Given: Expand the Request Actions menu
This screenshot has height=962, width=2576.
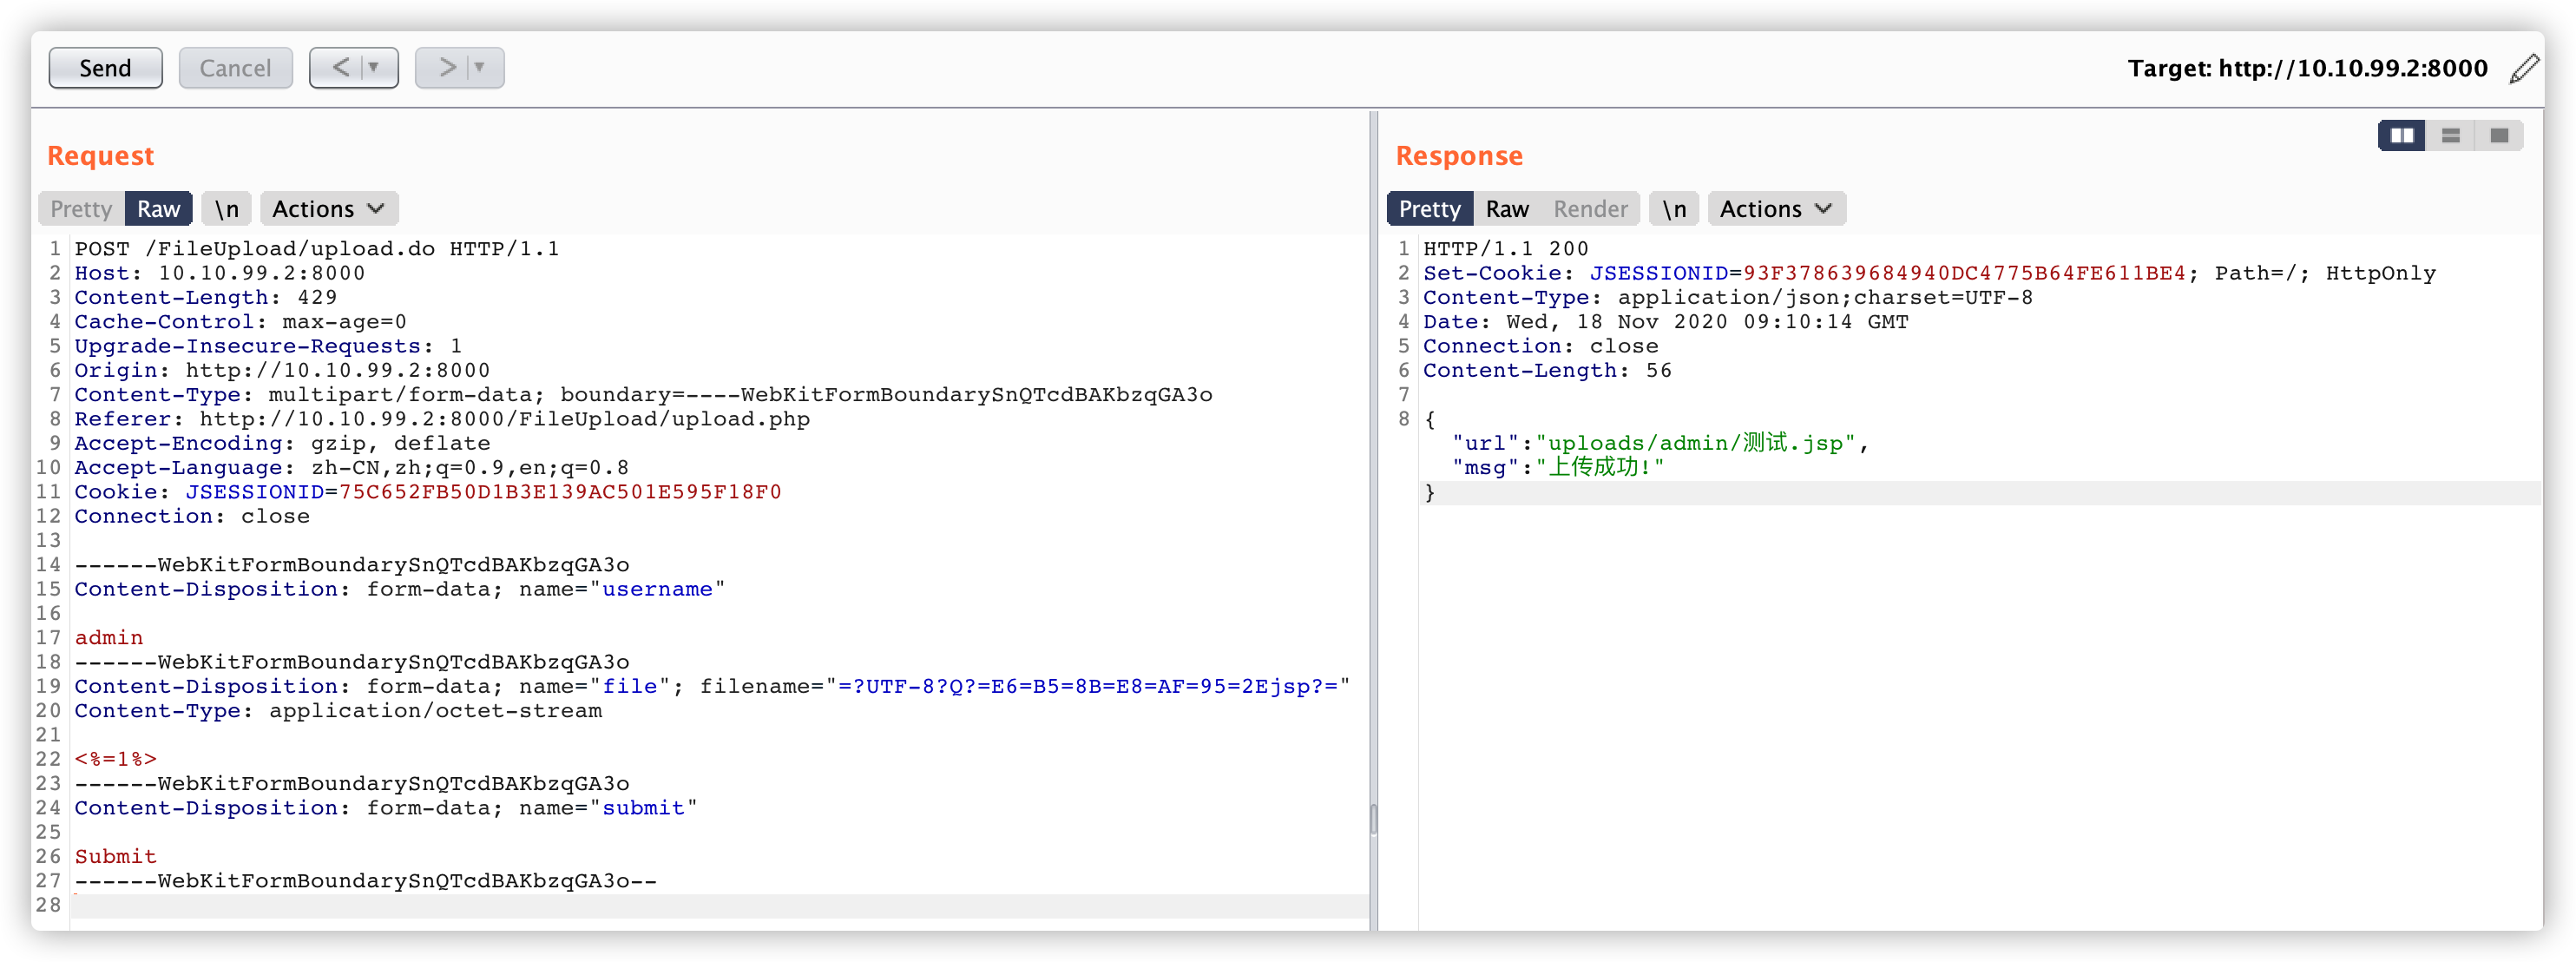Looking at the screenshot, I should pyautogui.click(x=328, y=209).
